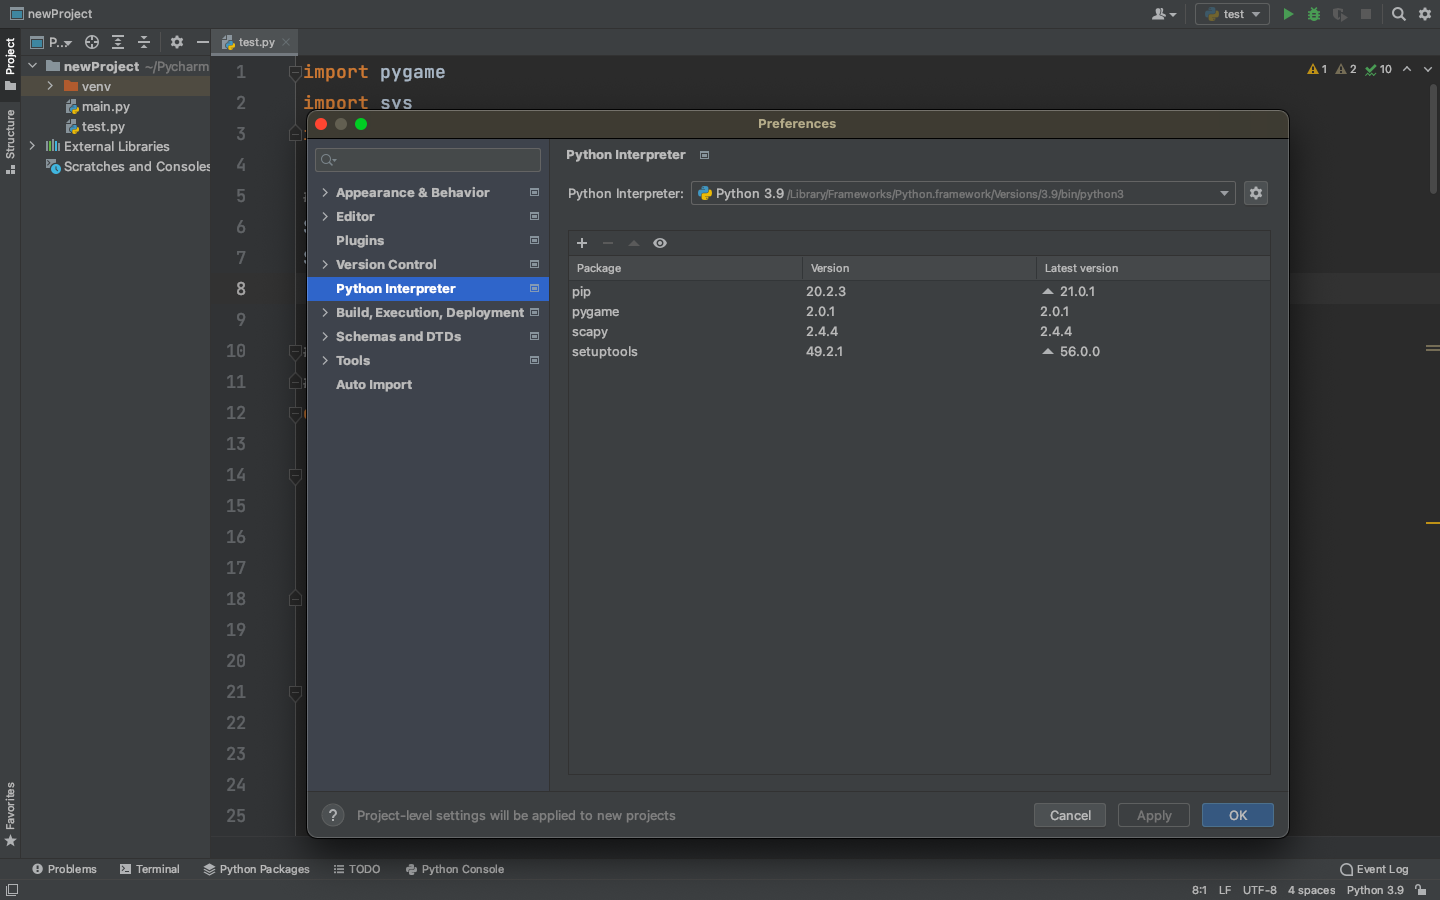Expand the venv folder

coord(50,86)
